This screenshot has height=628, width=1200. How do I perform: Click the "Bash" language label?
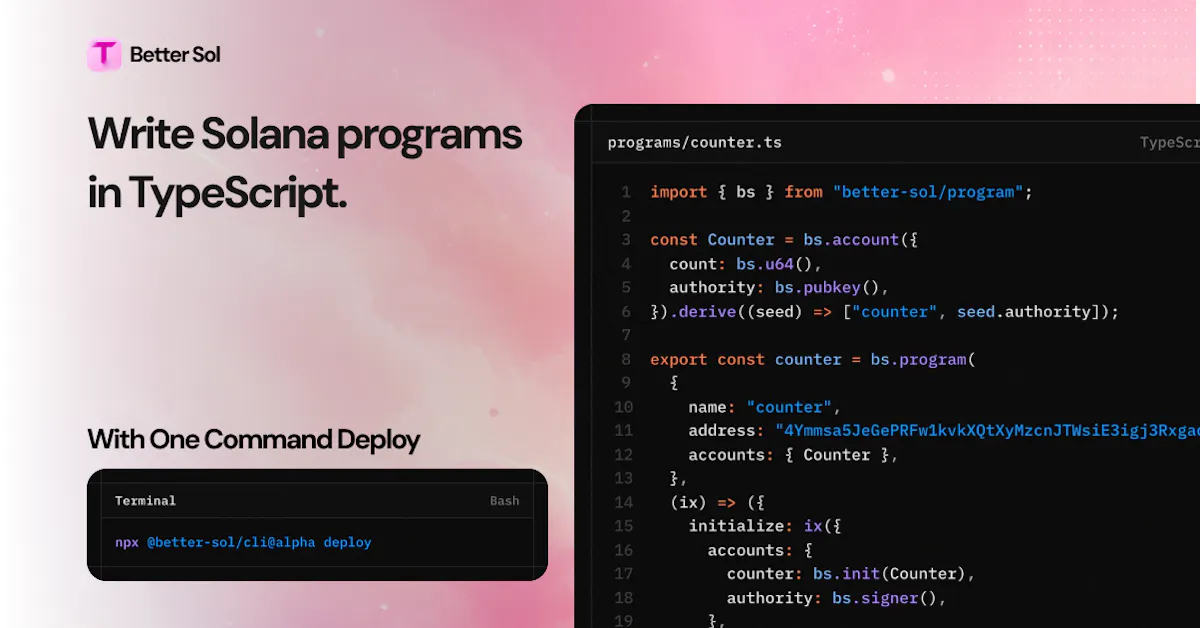click(x=504, y=500)
